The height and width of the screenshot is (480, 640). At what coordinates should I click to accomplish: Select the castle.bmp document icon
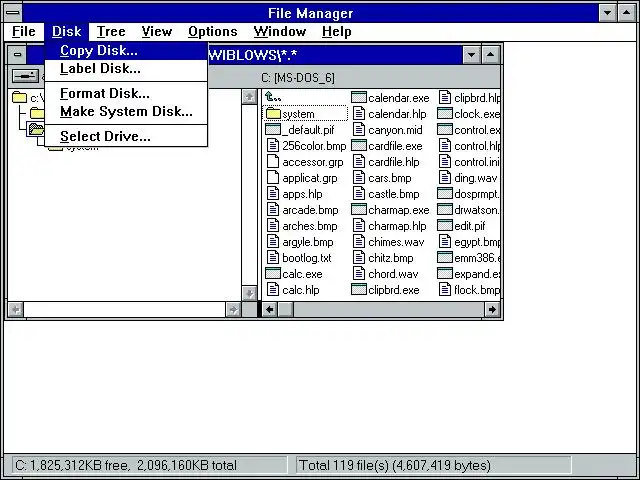[x=359, y=193]
